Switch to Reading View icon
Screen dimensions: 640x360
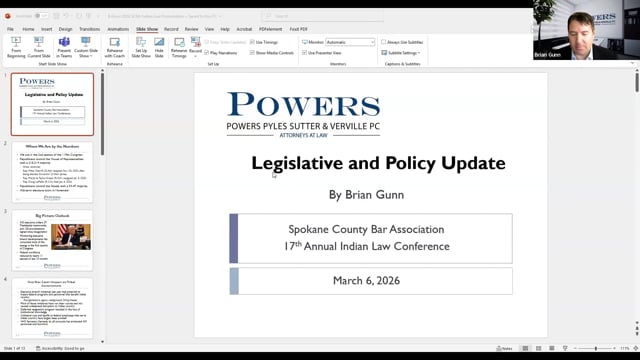(552, 349)
